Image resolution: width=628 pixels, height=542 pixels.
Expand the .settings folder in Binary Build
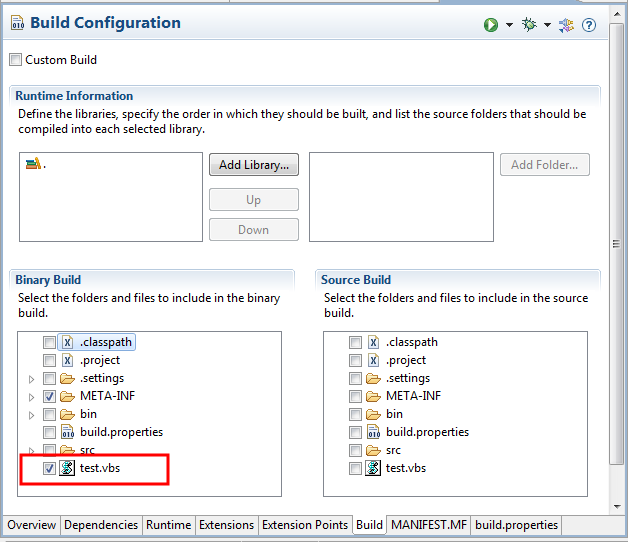tap(32, 379)
